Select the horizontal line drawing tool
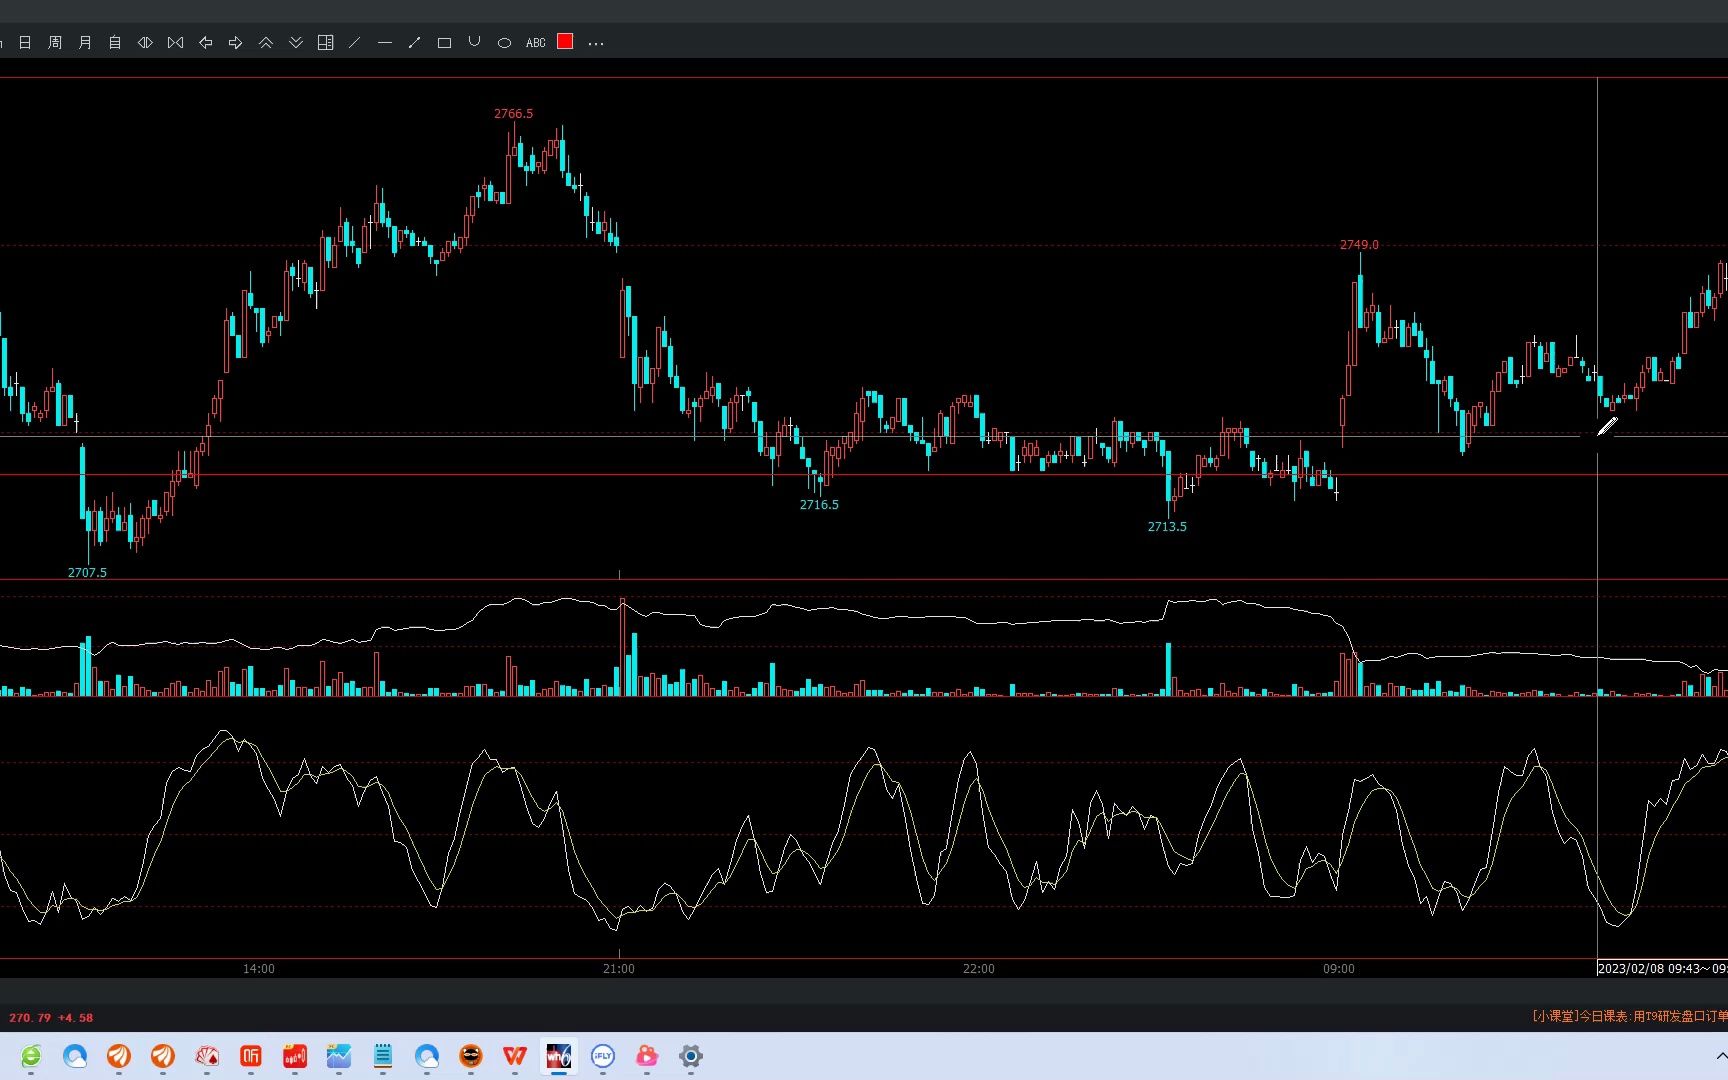Viewport: 1728px width, 1080px height. click(x=385, y=43)
